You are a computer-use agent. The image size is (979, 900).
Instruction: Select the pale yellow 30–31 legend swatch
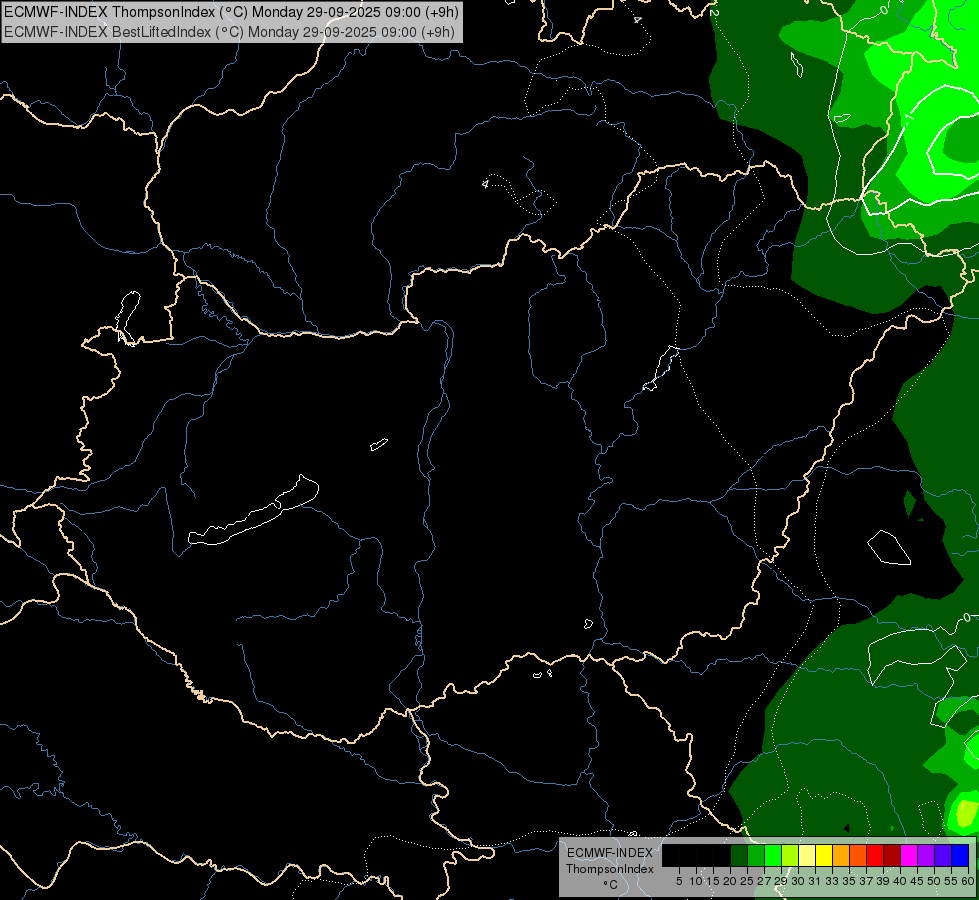tap(807, 855)
